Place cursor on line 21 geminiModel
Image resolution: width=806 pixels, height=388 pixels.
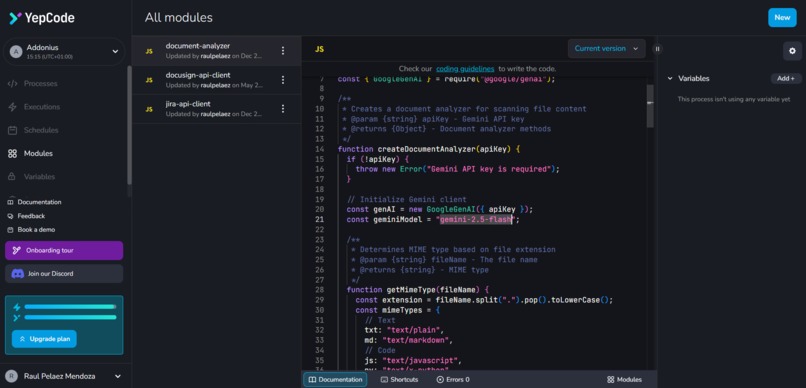pyautogui.click(x=397, y=219)
